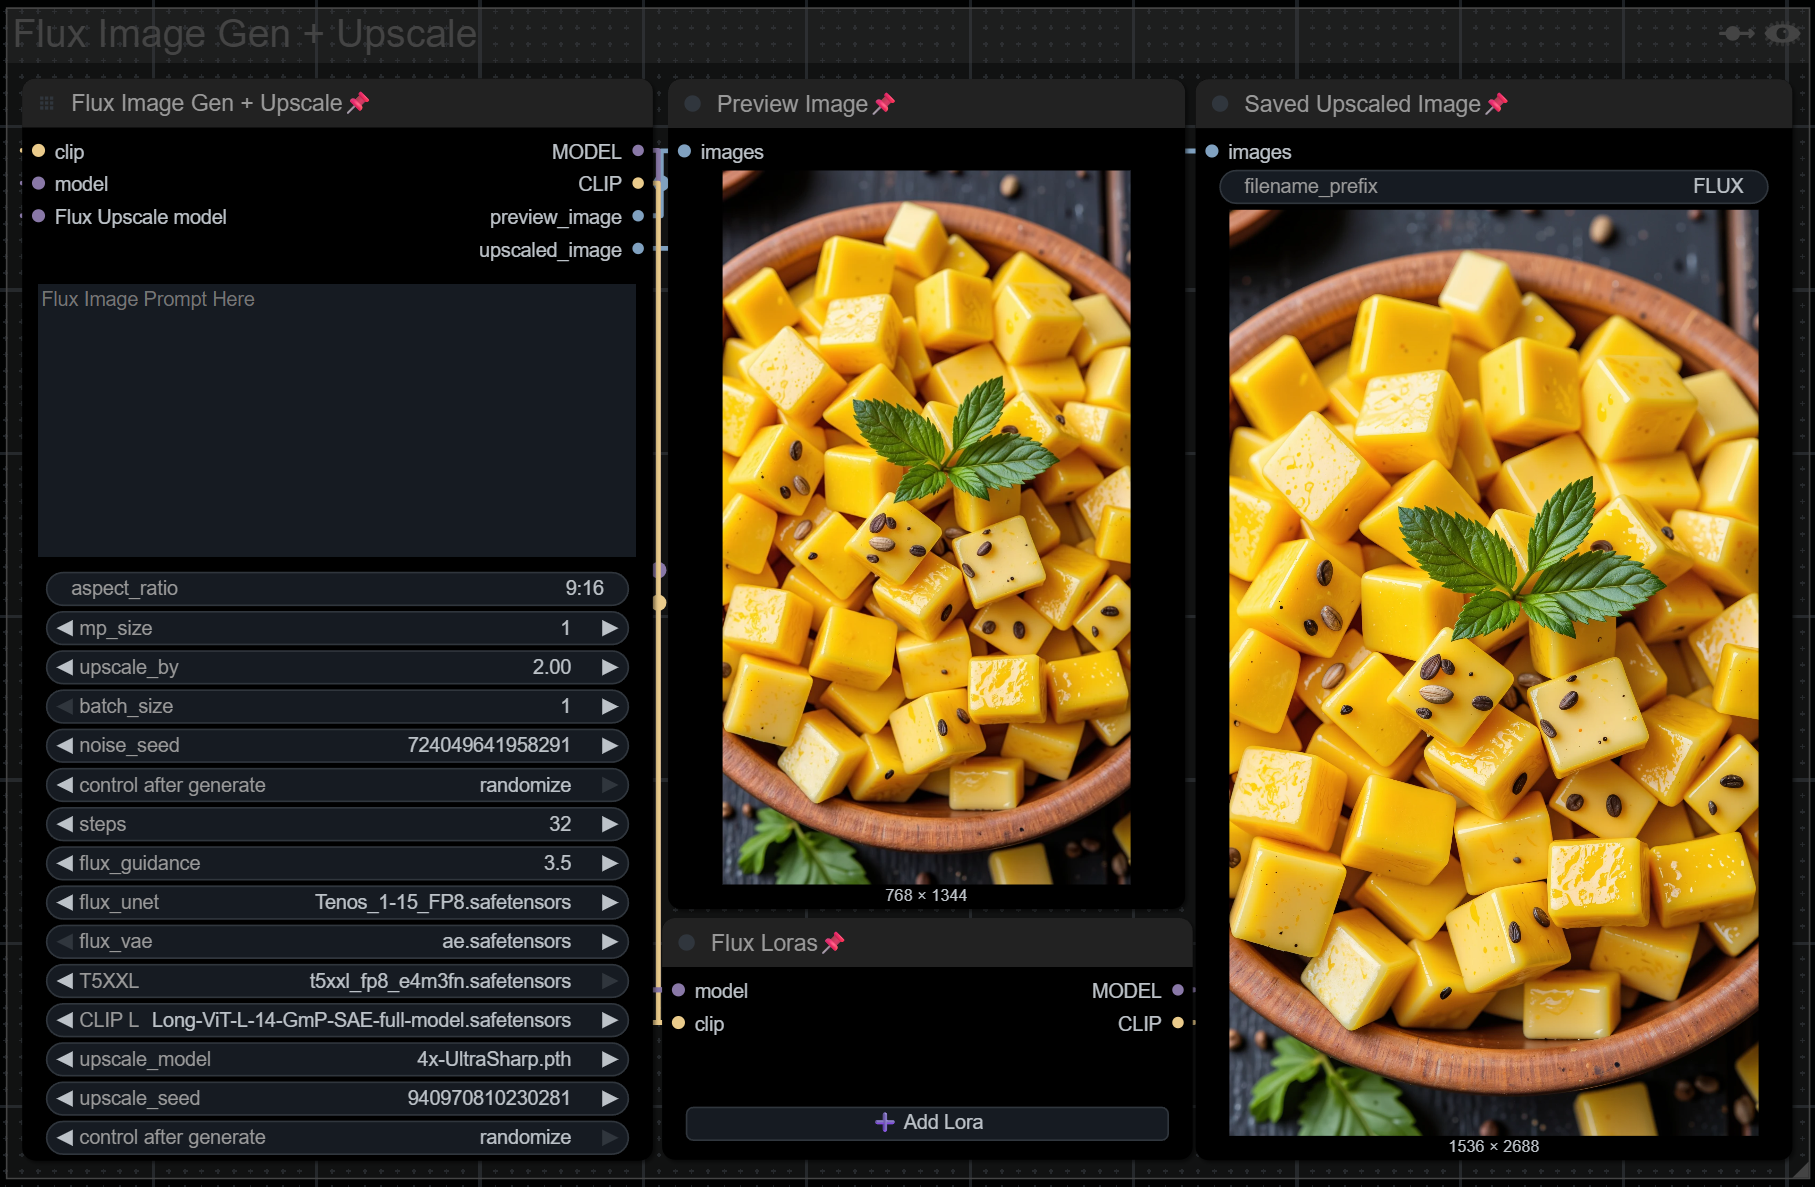Select the Flux Loras node title bar

(x=764, y=942)
